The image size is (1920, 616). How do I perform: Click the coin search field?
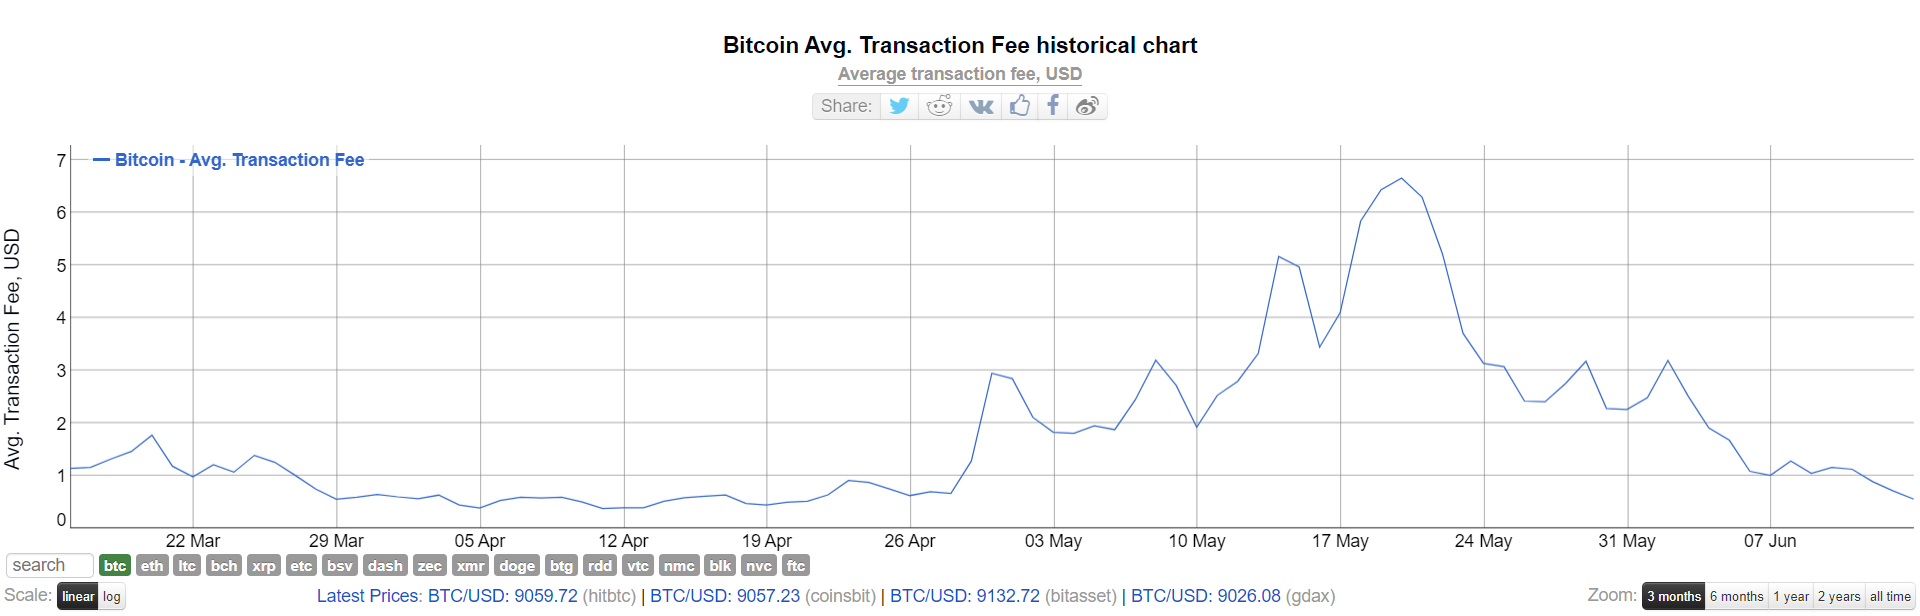[x=50, y=566]
